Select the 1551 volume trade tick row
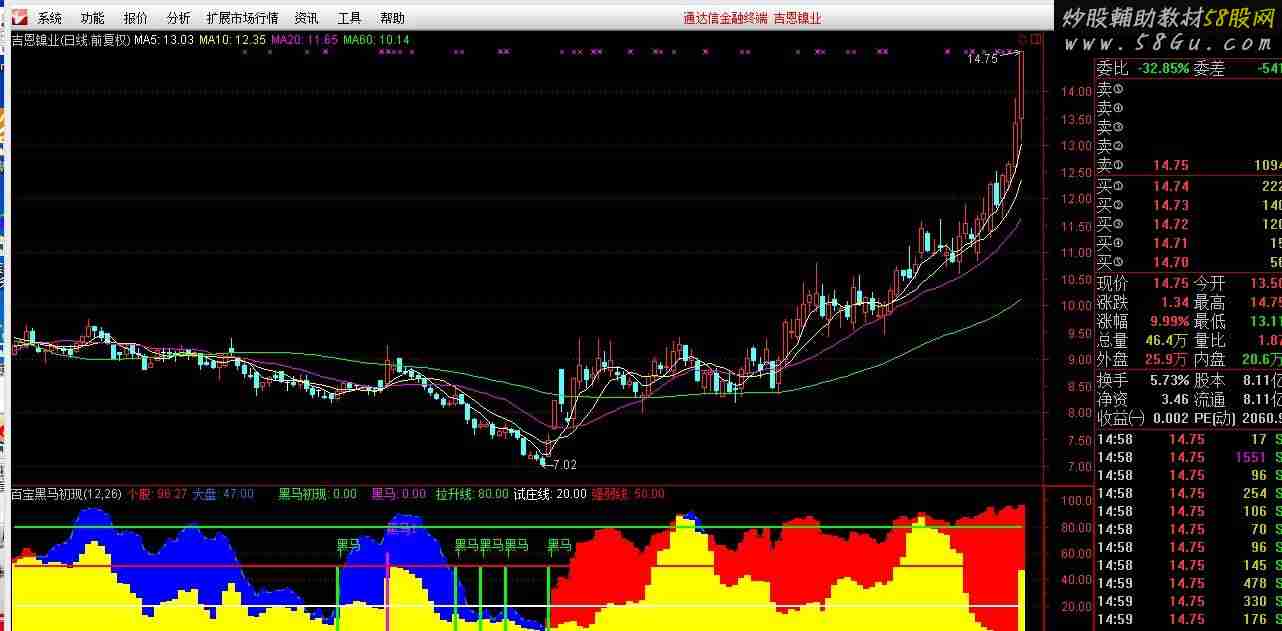This screenshot has width=1282, height=631. [x=1189, y=457]
